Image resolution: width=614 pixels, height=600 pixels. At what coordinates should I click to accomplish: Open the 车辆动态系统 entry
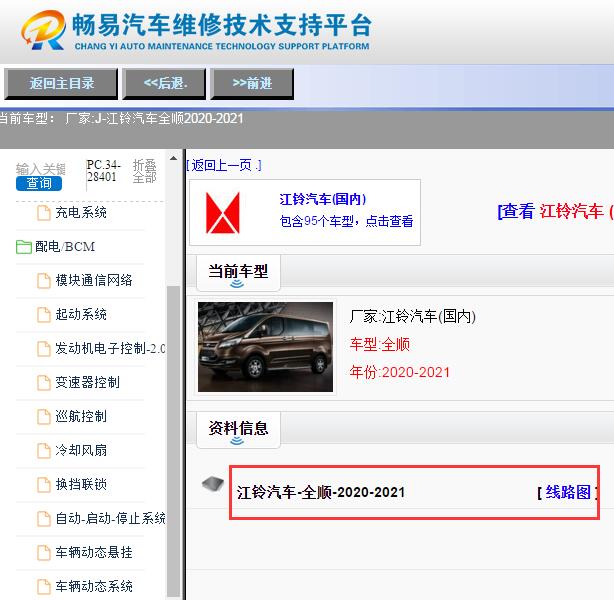(x=94, y=587)
